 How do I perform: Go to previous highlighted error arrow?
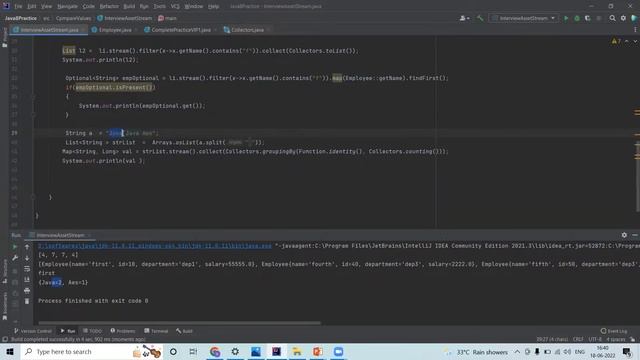pos(627,41)
